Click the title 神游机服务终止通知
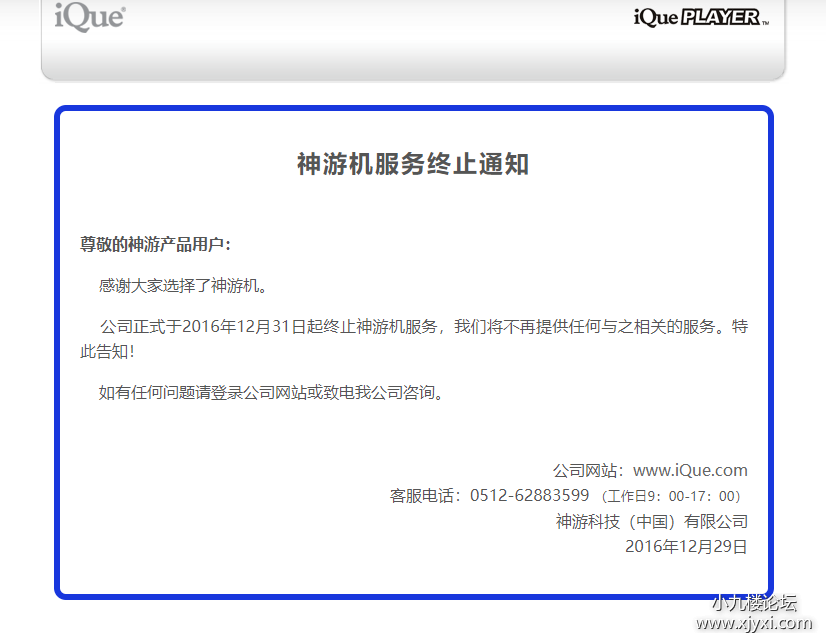826x638 pixels. [413, 164]
